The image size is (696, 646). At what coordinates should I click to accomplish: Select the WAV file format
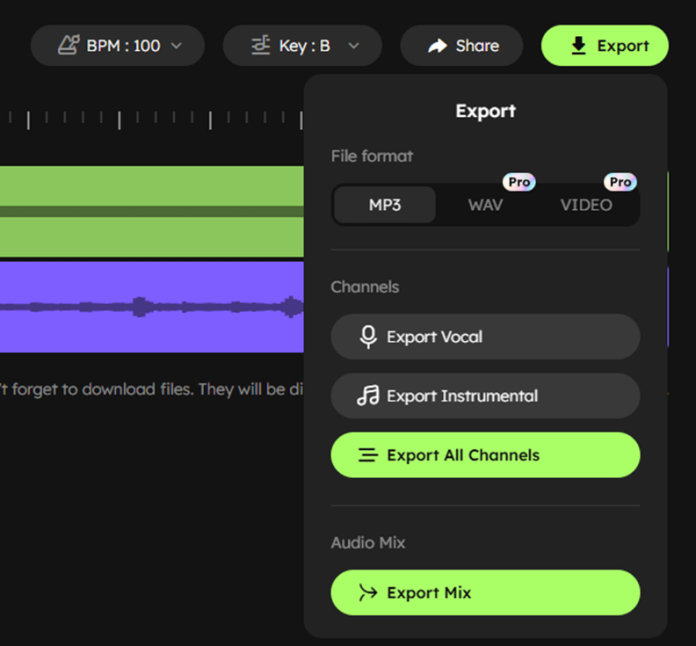tap(486, 205)
